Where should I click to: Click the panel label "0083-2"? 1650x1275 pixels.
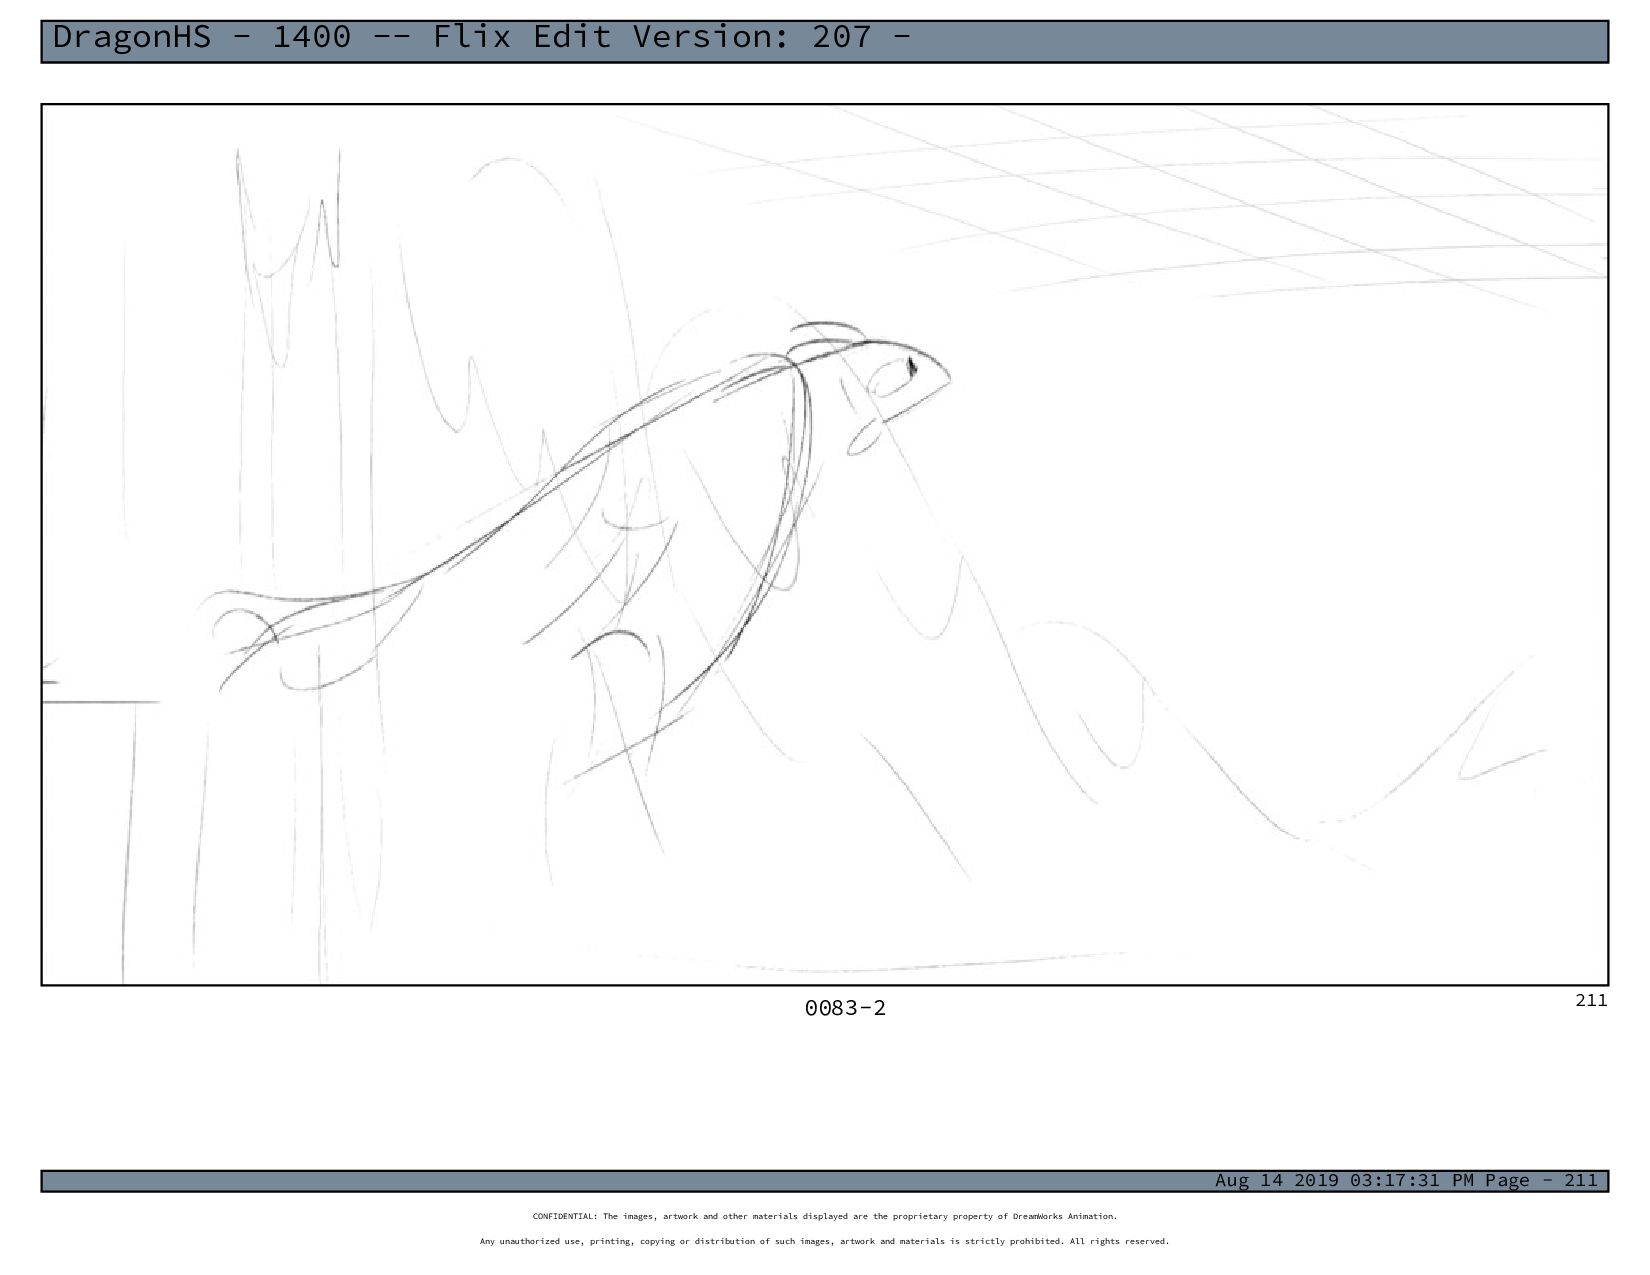845,1008
